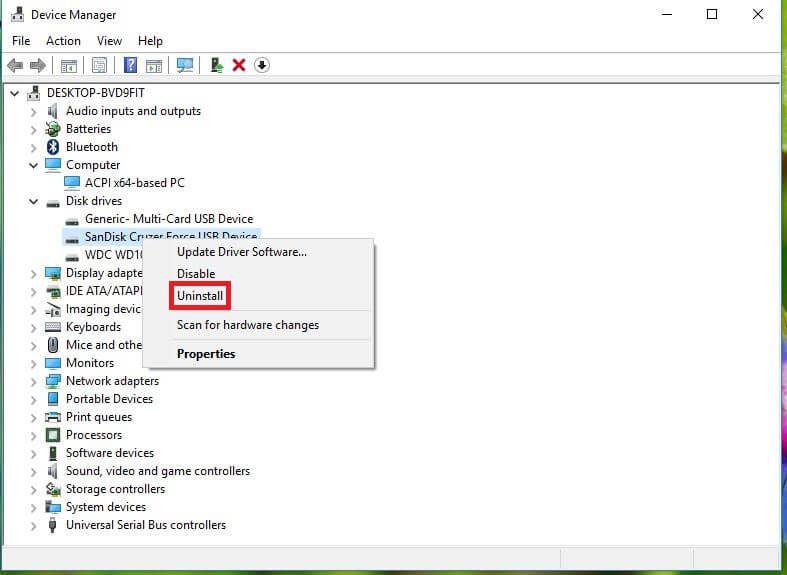
Task: Click Scan for hardware changes monitor icon
Action: [x=184, y=65]
